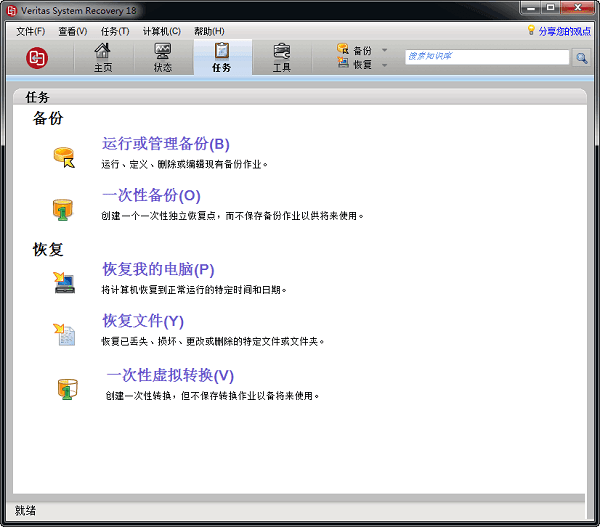The height and width of the screenshot is (527, 600).
Task: Open the 工具 tools tab
Action: [x=282, y=57]
